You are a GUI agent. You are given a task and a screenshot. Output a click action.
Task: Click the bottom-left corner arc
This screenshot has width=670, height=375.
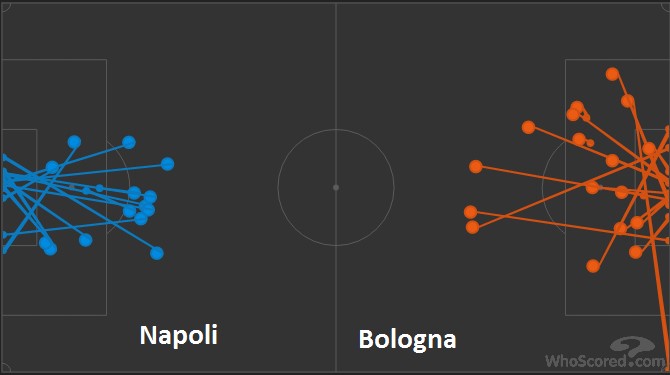coord(6,367)
